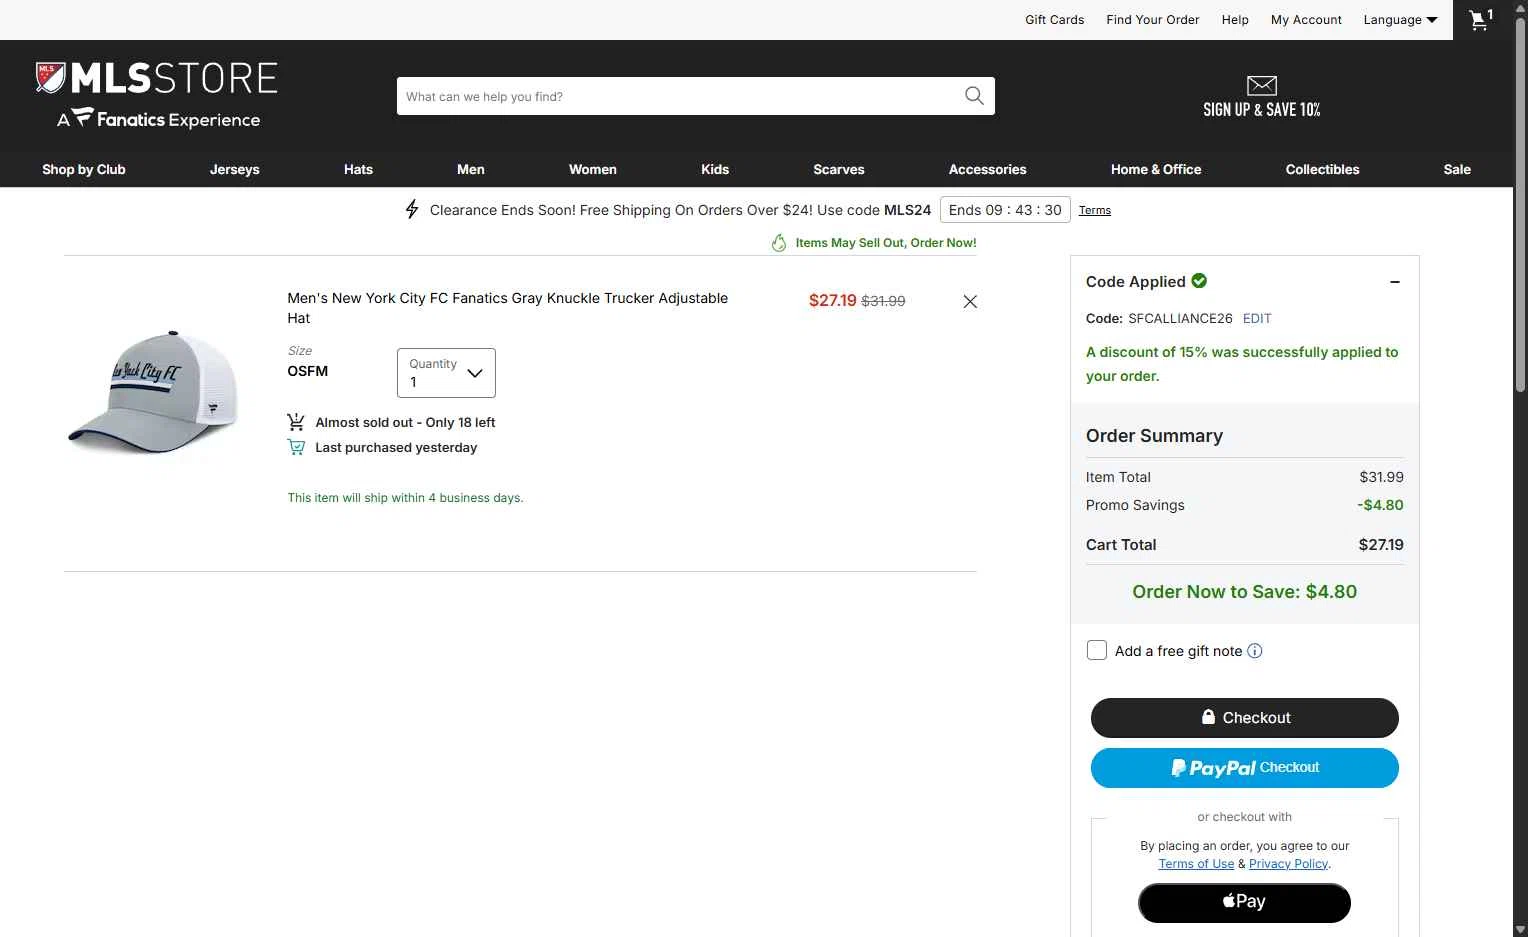Open the Accessories menu
The image size is (1528, 937).
988,169
